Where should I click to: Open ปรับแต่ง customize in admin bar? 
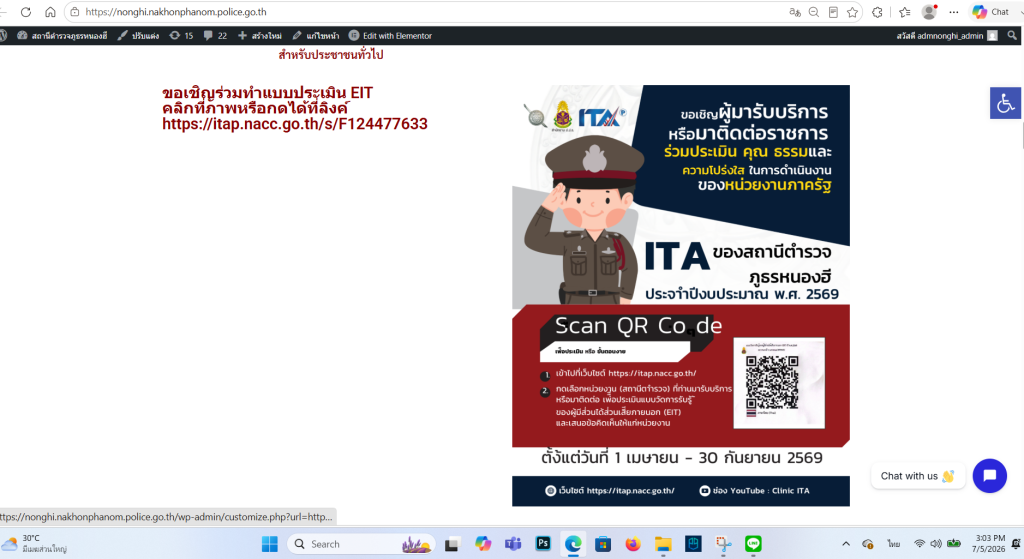[x=138, y=35]
